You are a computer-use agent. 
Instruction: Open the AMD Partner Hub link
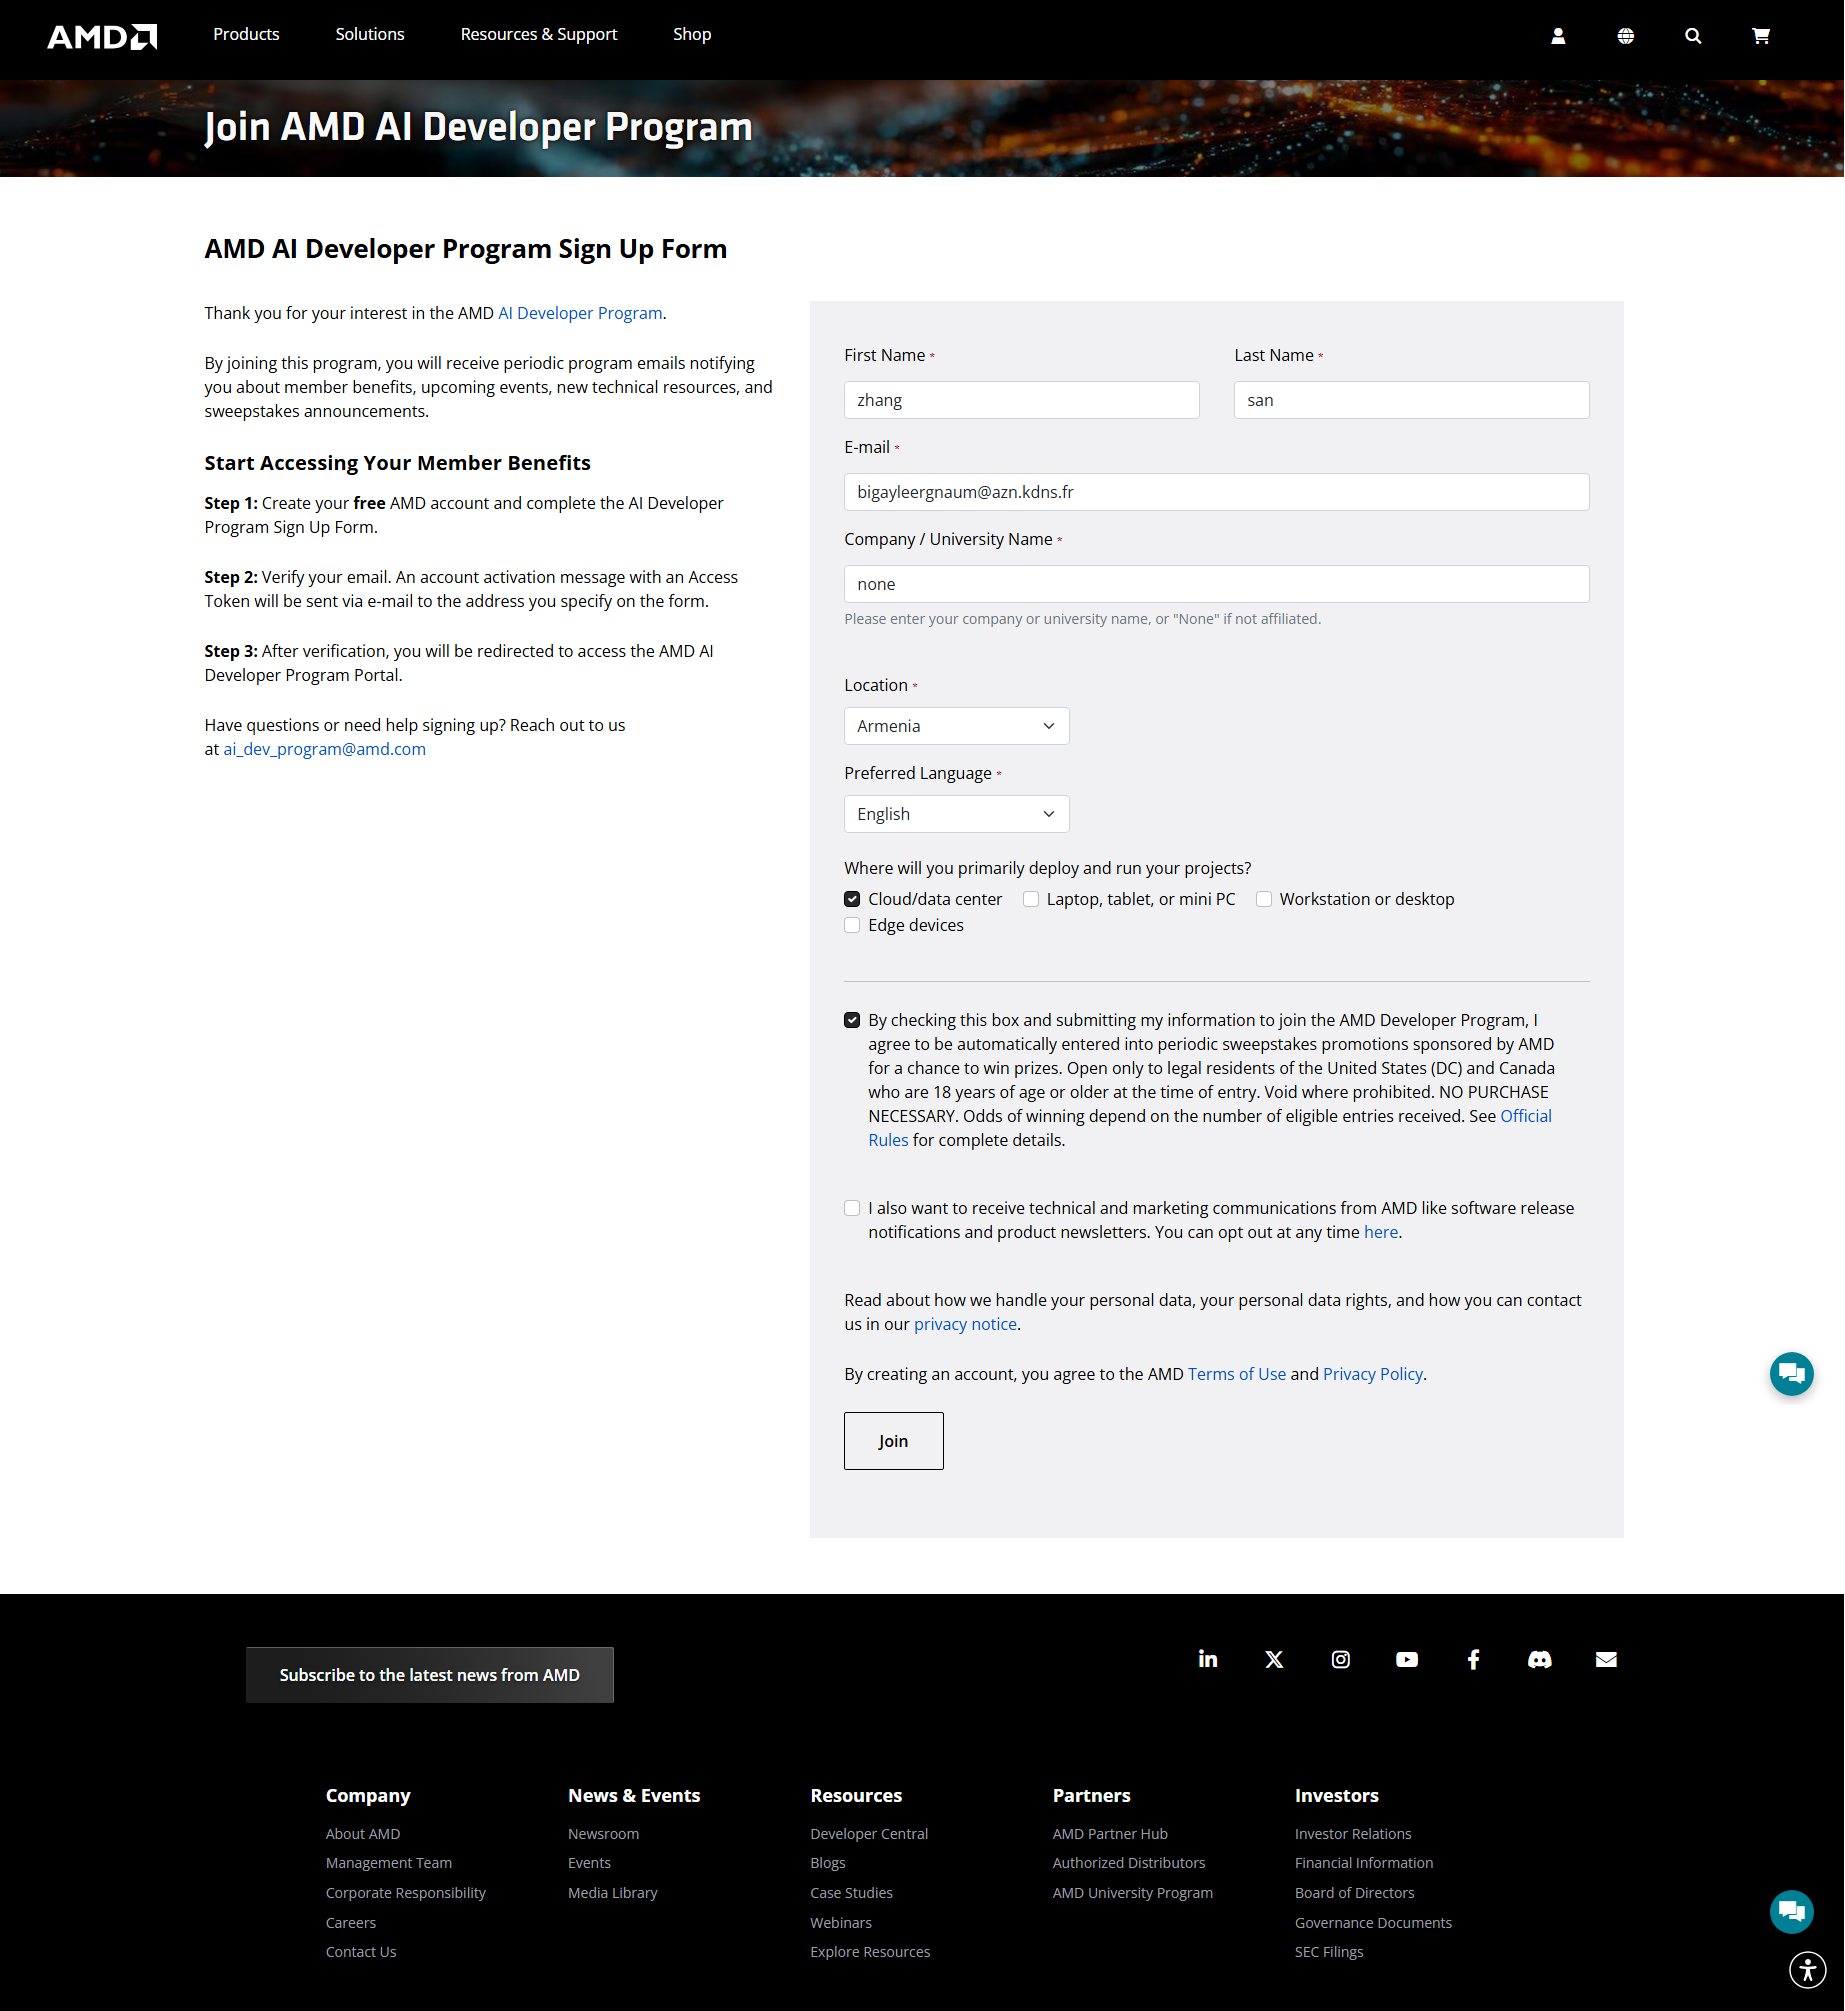(x=1111, y=1834)
